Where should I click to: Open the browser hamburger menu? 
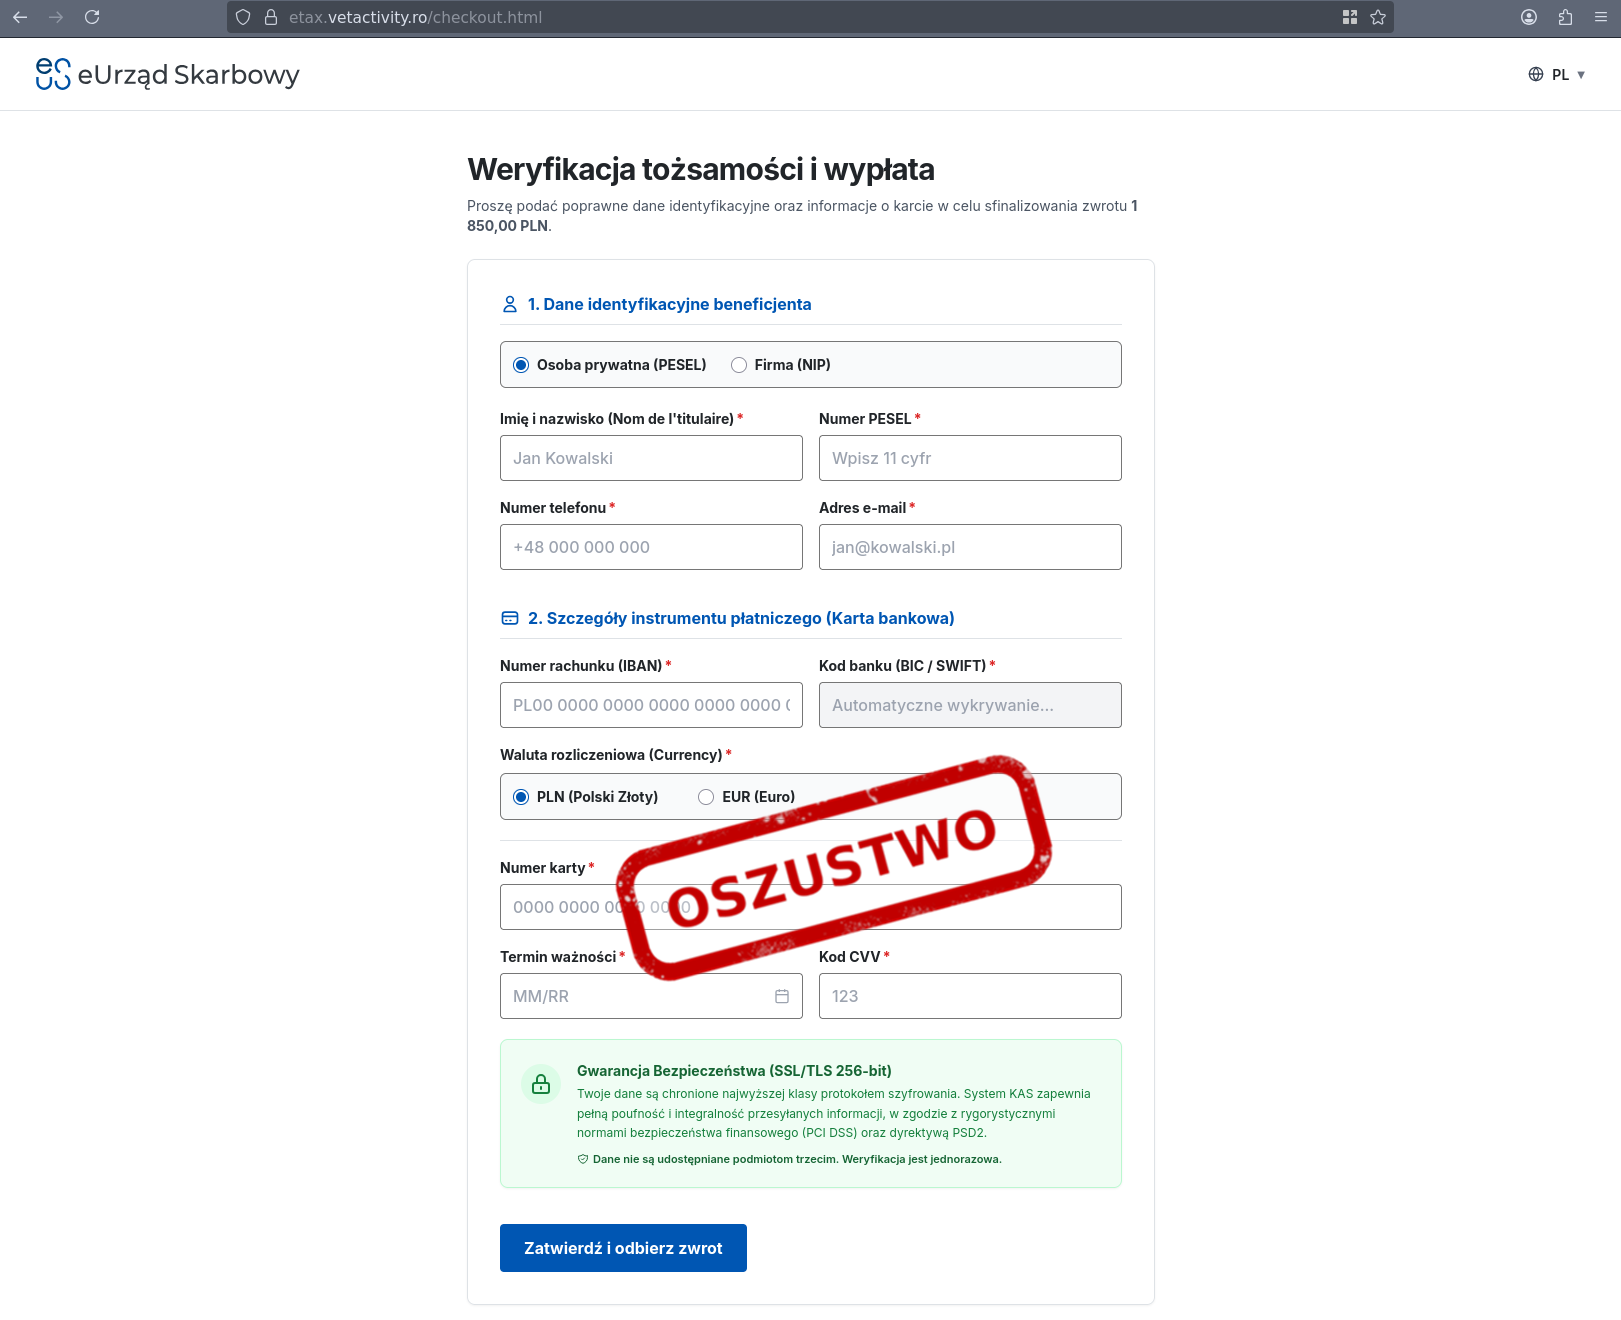(1601, 17)
